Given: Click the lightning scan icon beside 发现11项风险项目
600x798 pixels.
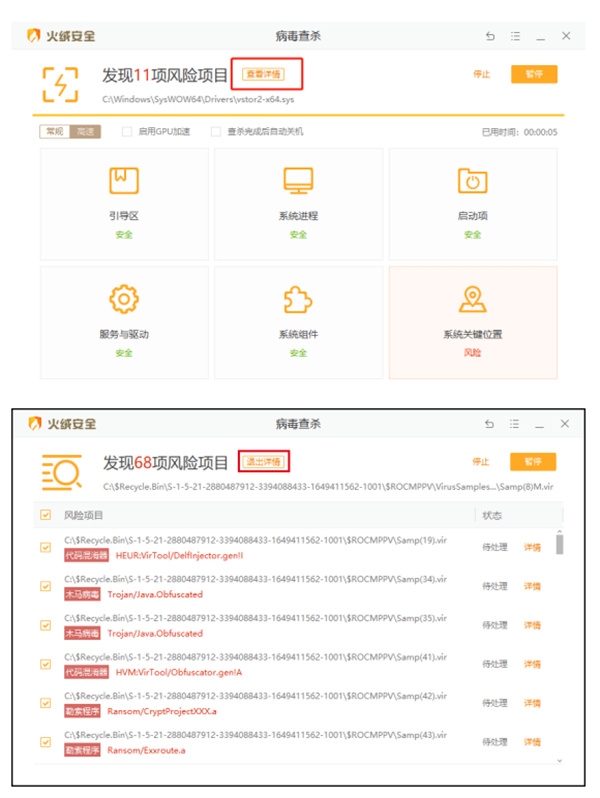Looking at the screenshot, I should tap(60, 84).
